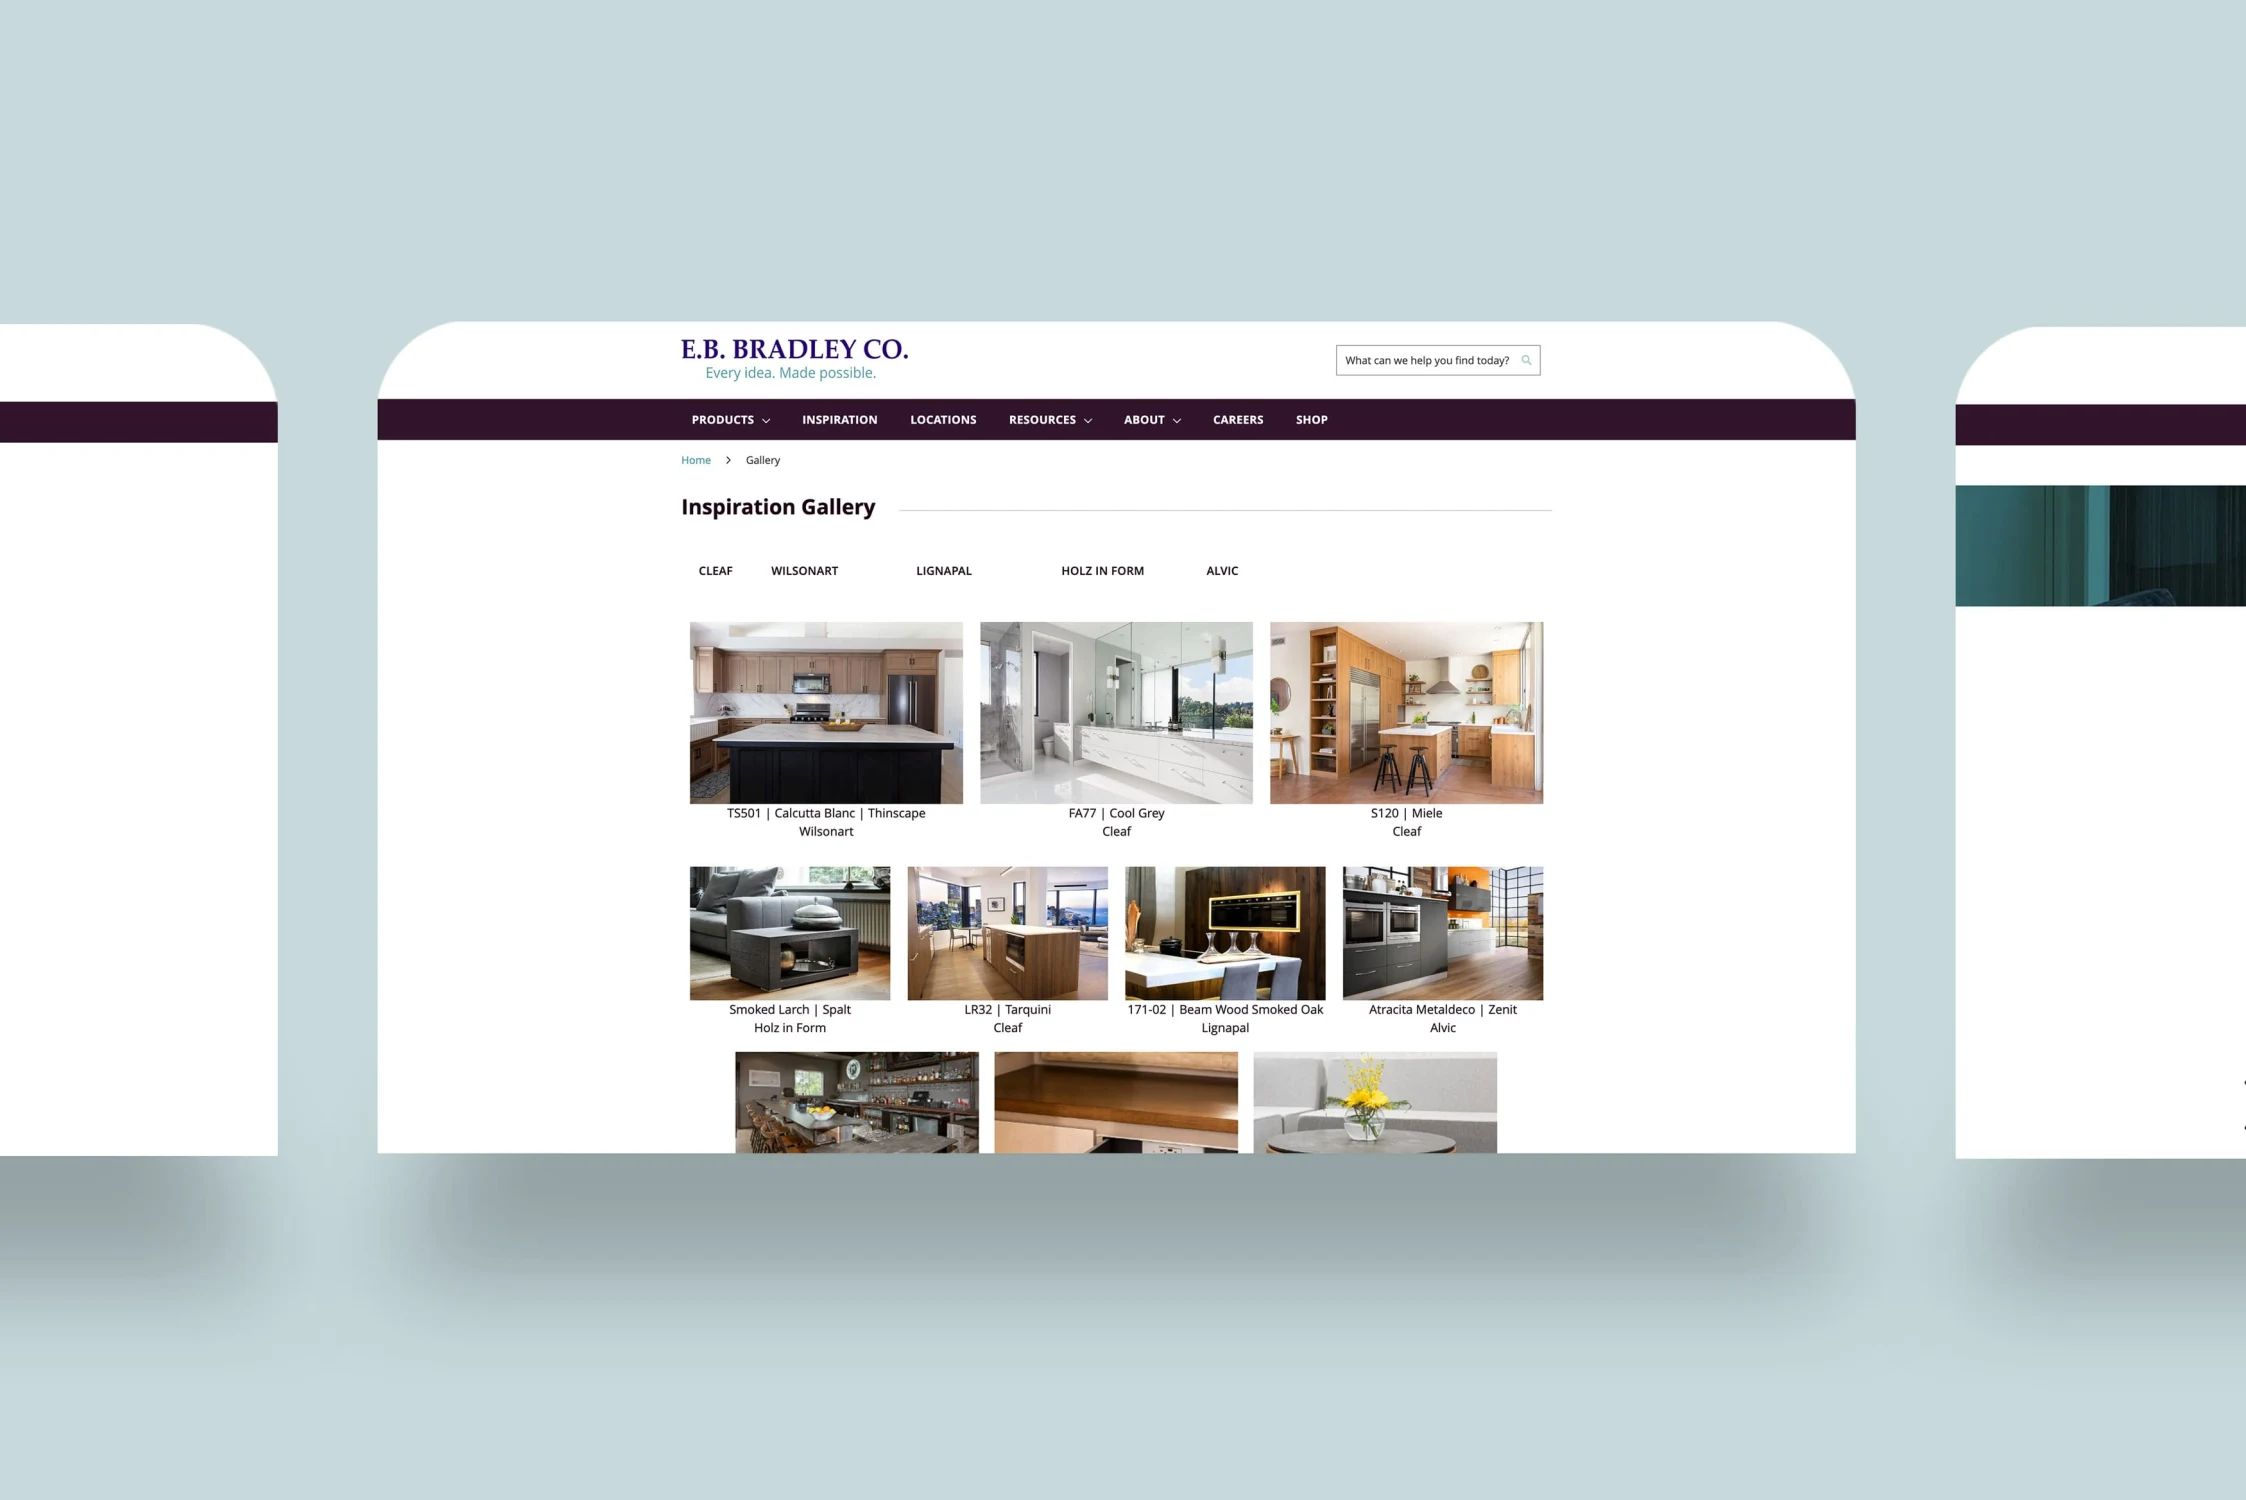Open the Atracita Metaldeco Zenit Alvic image
The height and width of the screenshot is (1500, 2246).
tap(1443, 932)
